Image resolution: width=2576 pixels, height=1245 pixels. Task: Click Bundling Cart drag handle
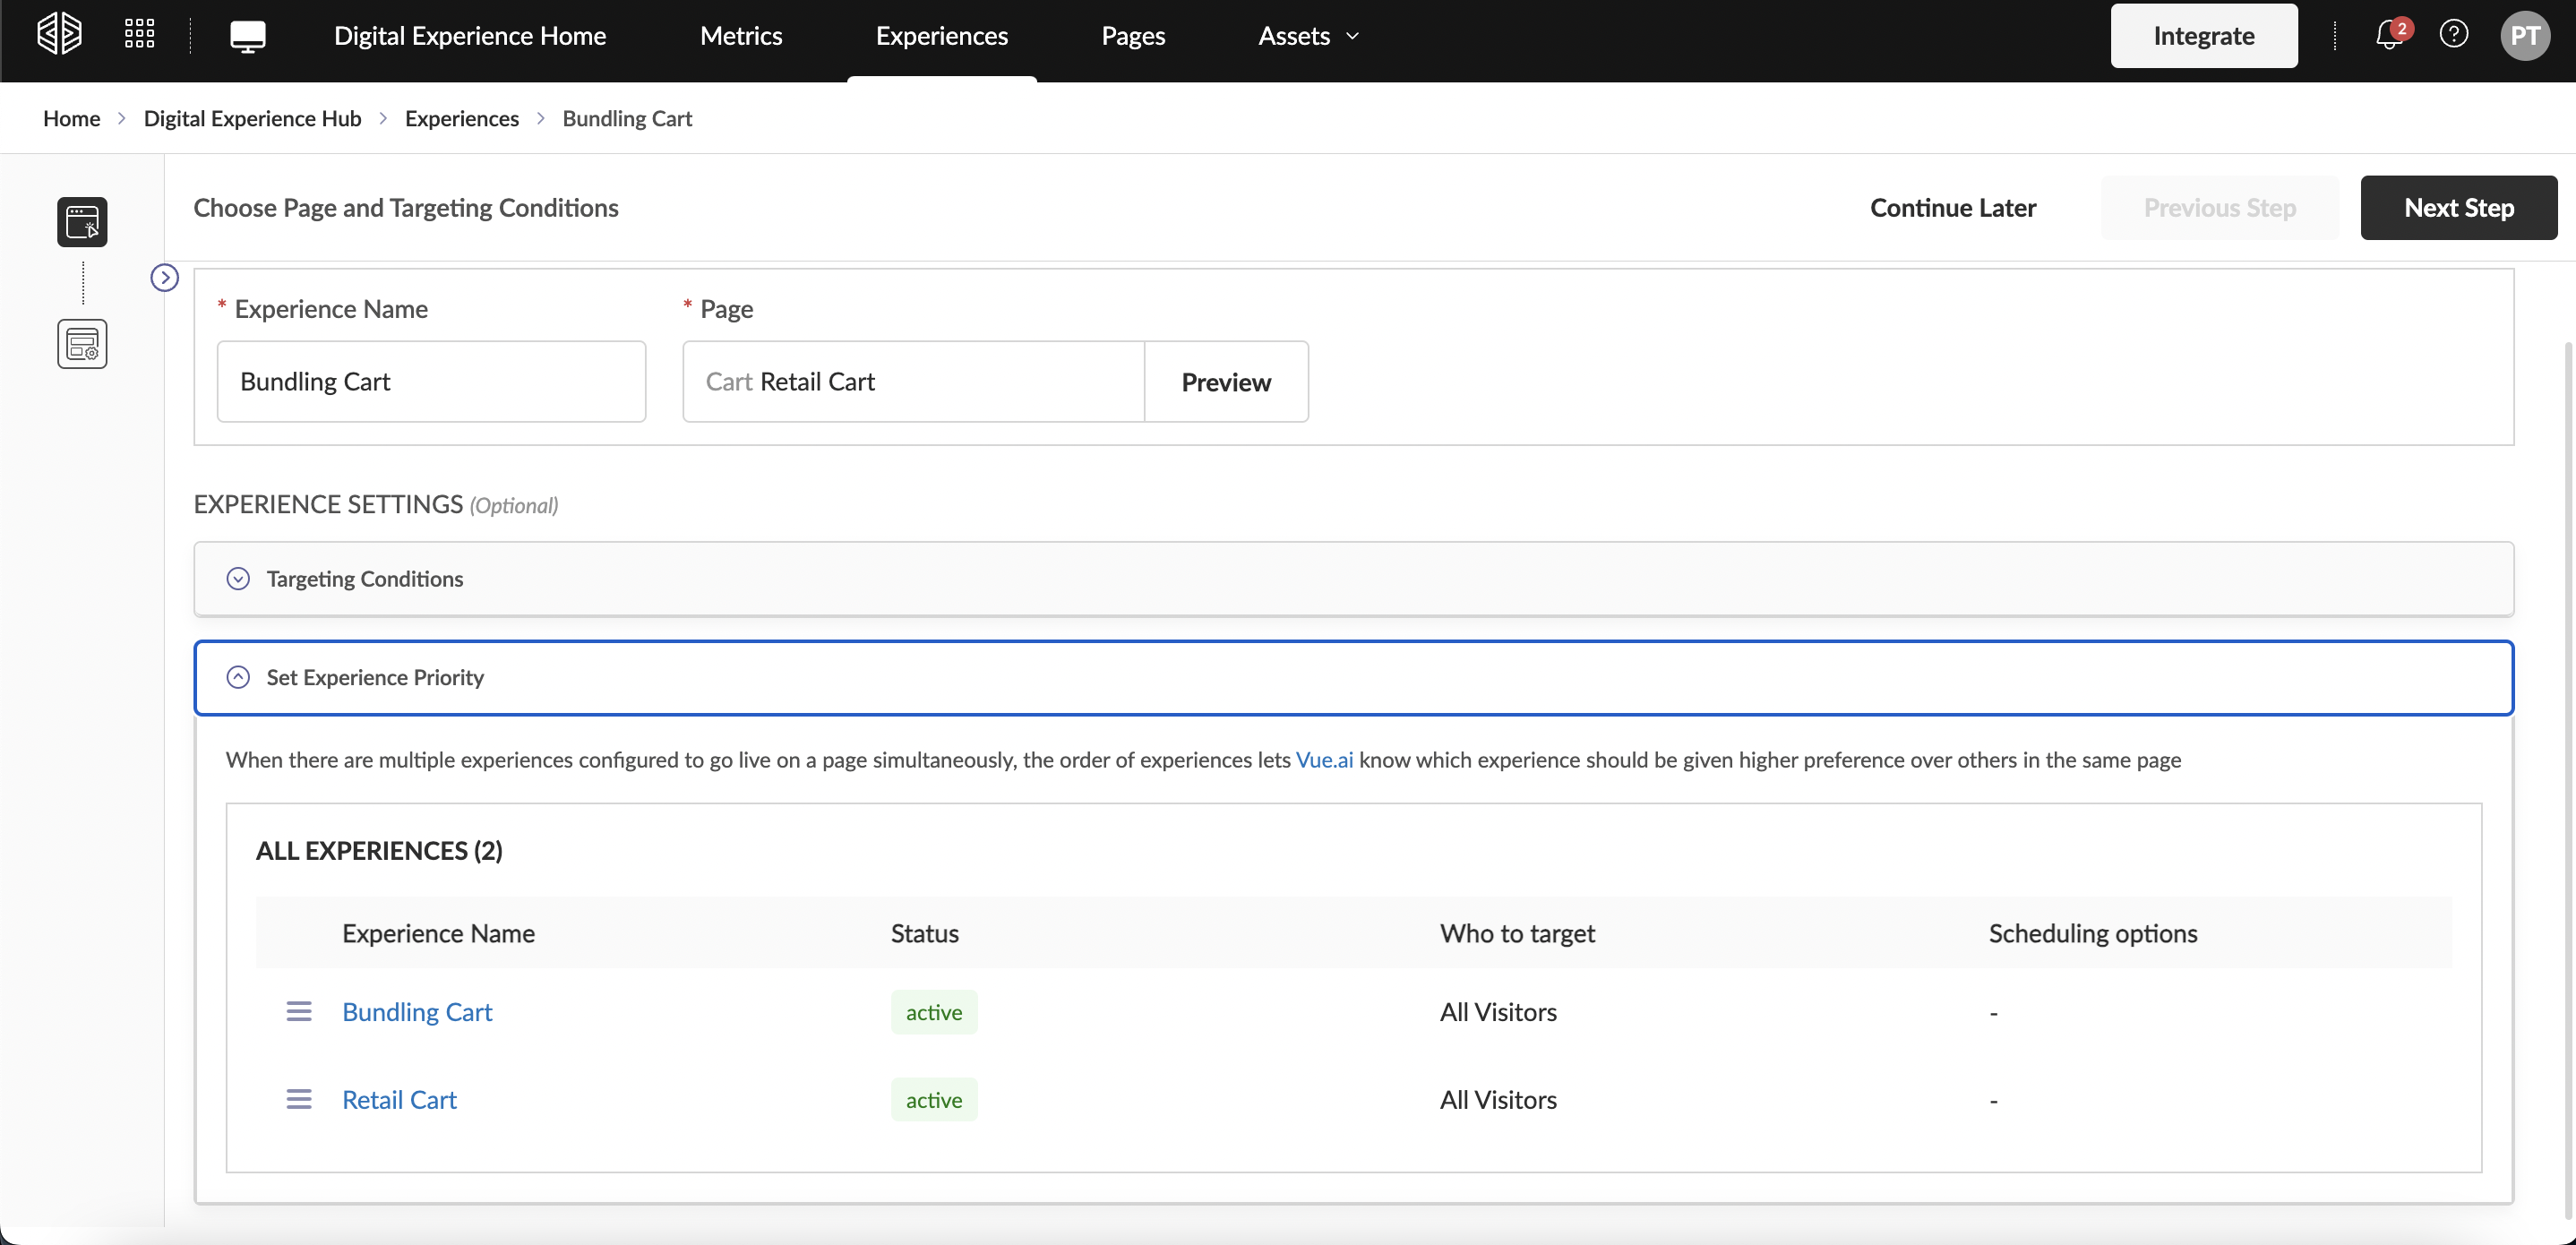tap(299, 1011)
